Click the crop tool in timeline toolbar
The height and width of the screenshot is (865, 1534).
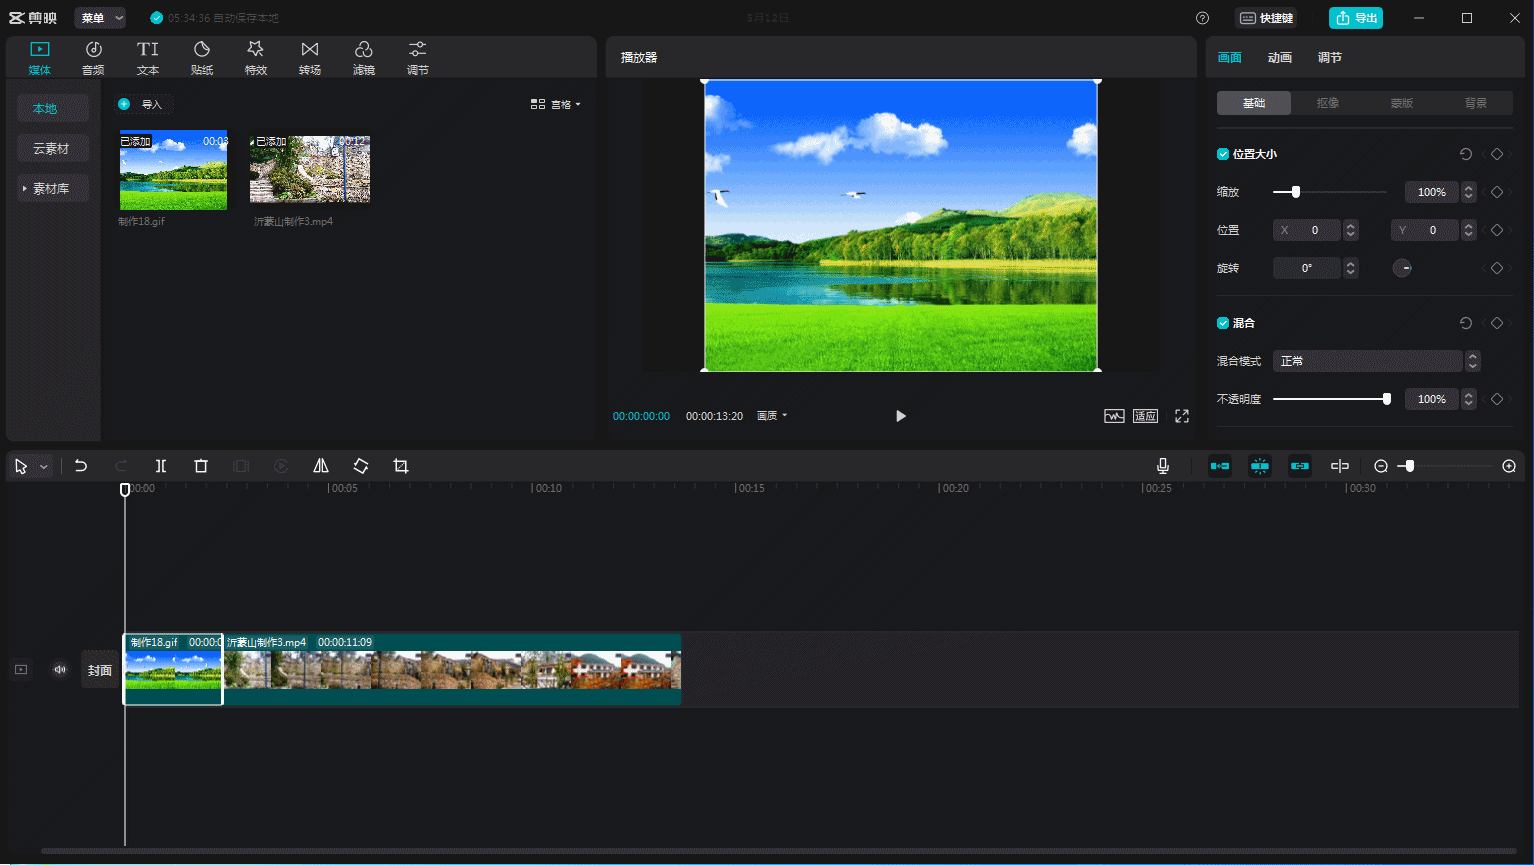tap(401, 466)
